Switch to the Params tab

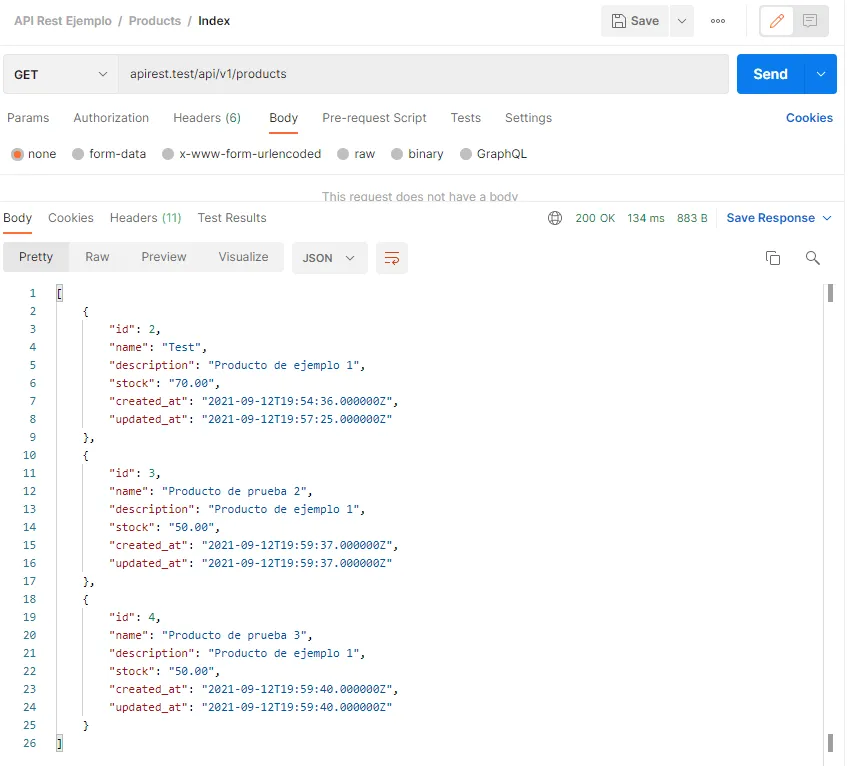[x=28, y=118]
